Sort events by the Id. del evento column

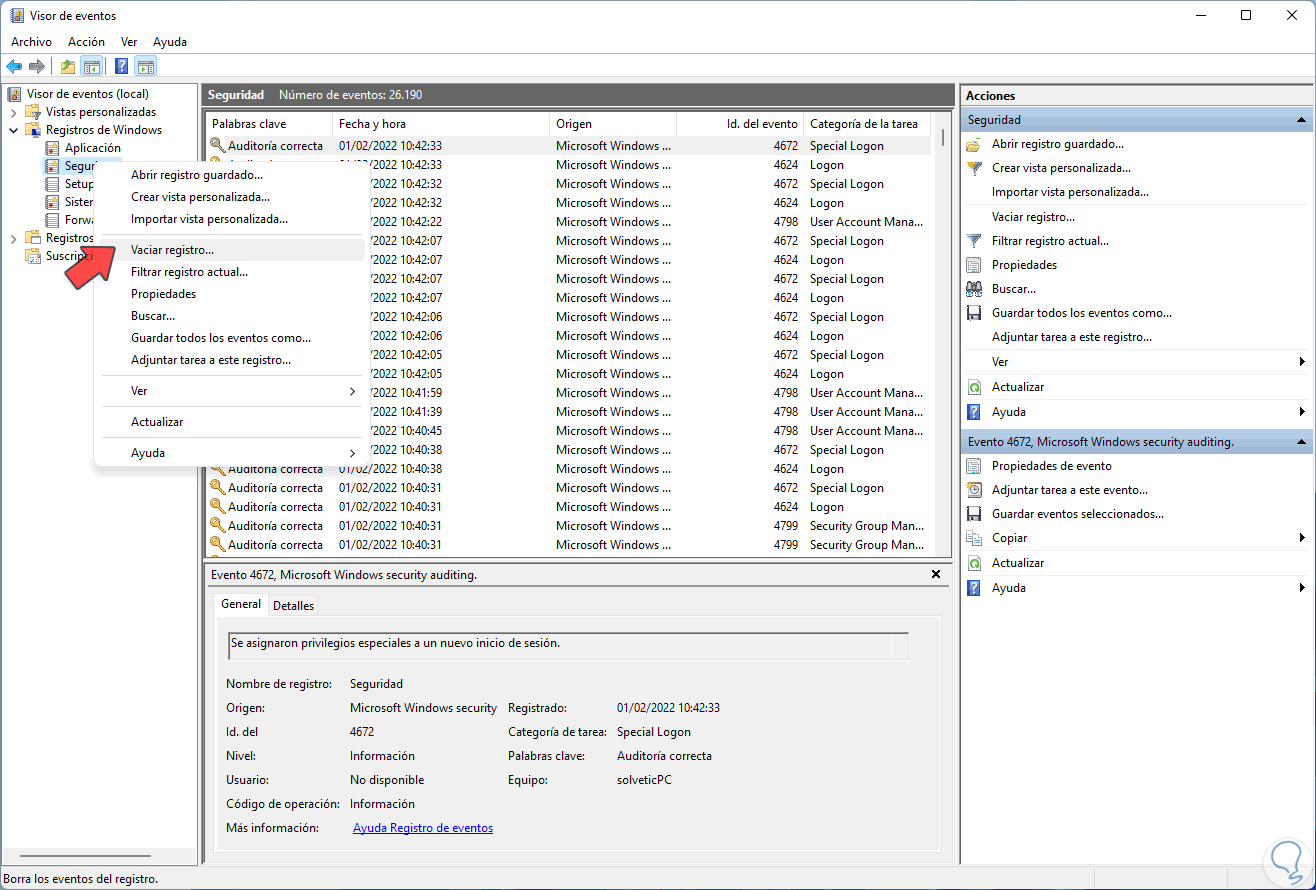pos(740,124)
